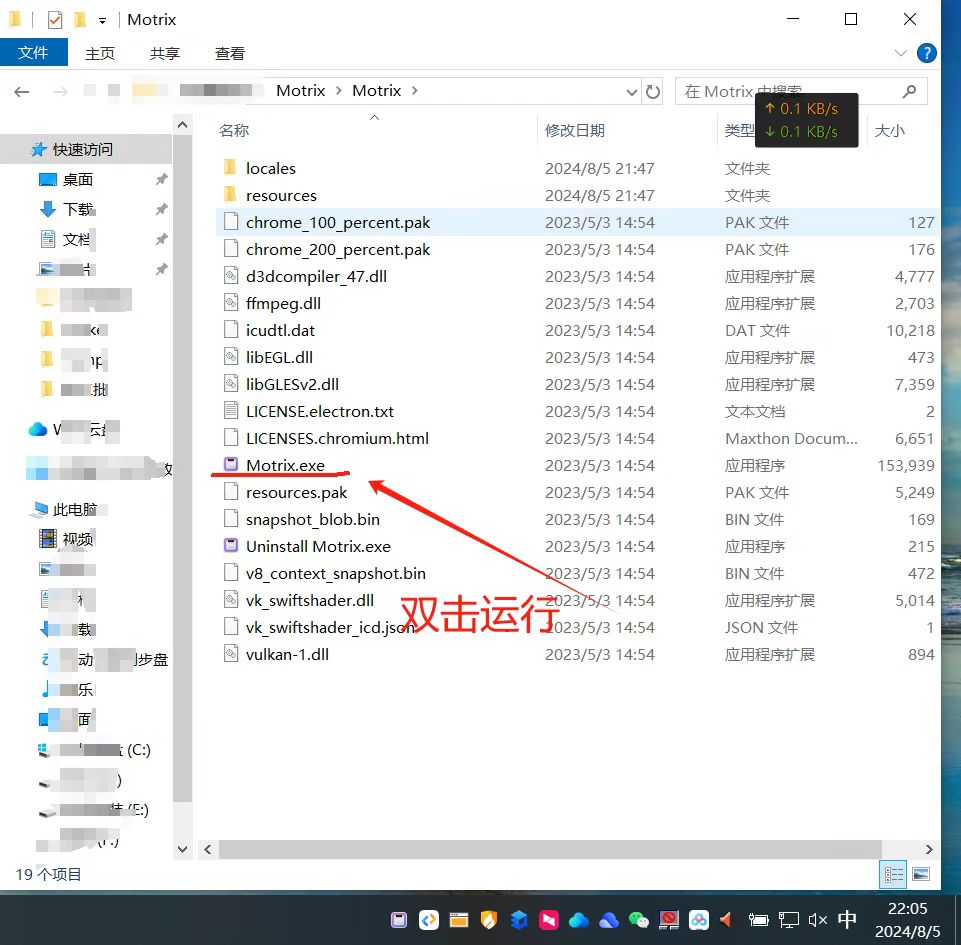Open the resources folder icon
Viewport: 961px width, 945px height.
click(230, 195)
